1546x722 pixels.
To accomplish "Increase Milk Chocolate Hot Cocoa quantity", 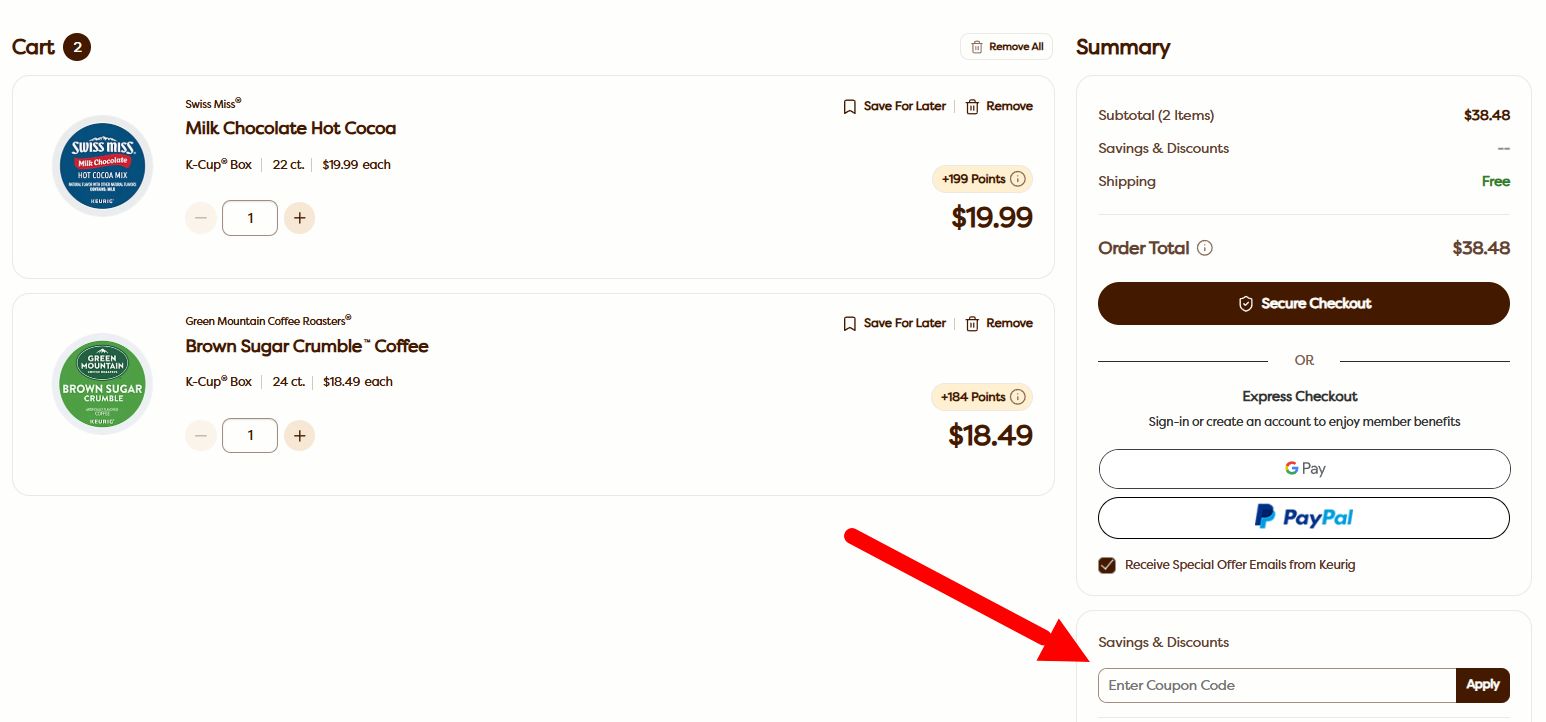I will click(299, 218).
